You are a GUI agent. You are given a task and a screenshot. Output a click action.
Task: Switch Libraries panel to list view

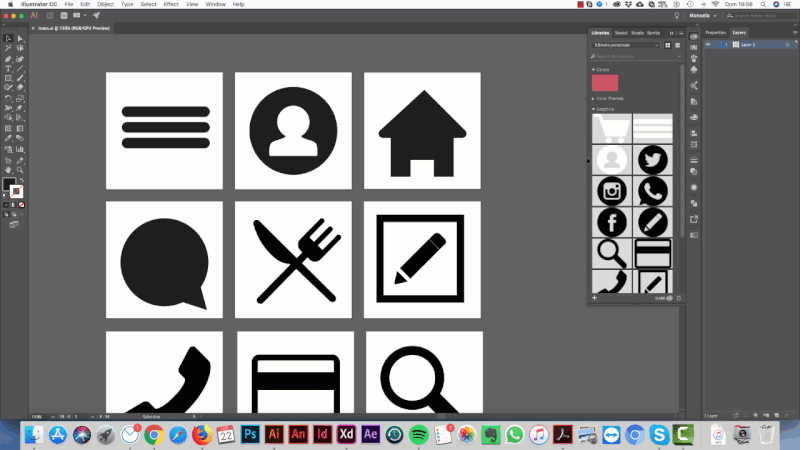pyautogui.click(x=676, y=45)
